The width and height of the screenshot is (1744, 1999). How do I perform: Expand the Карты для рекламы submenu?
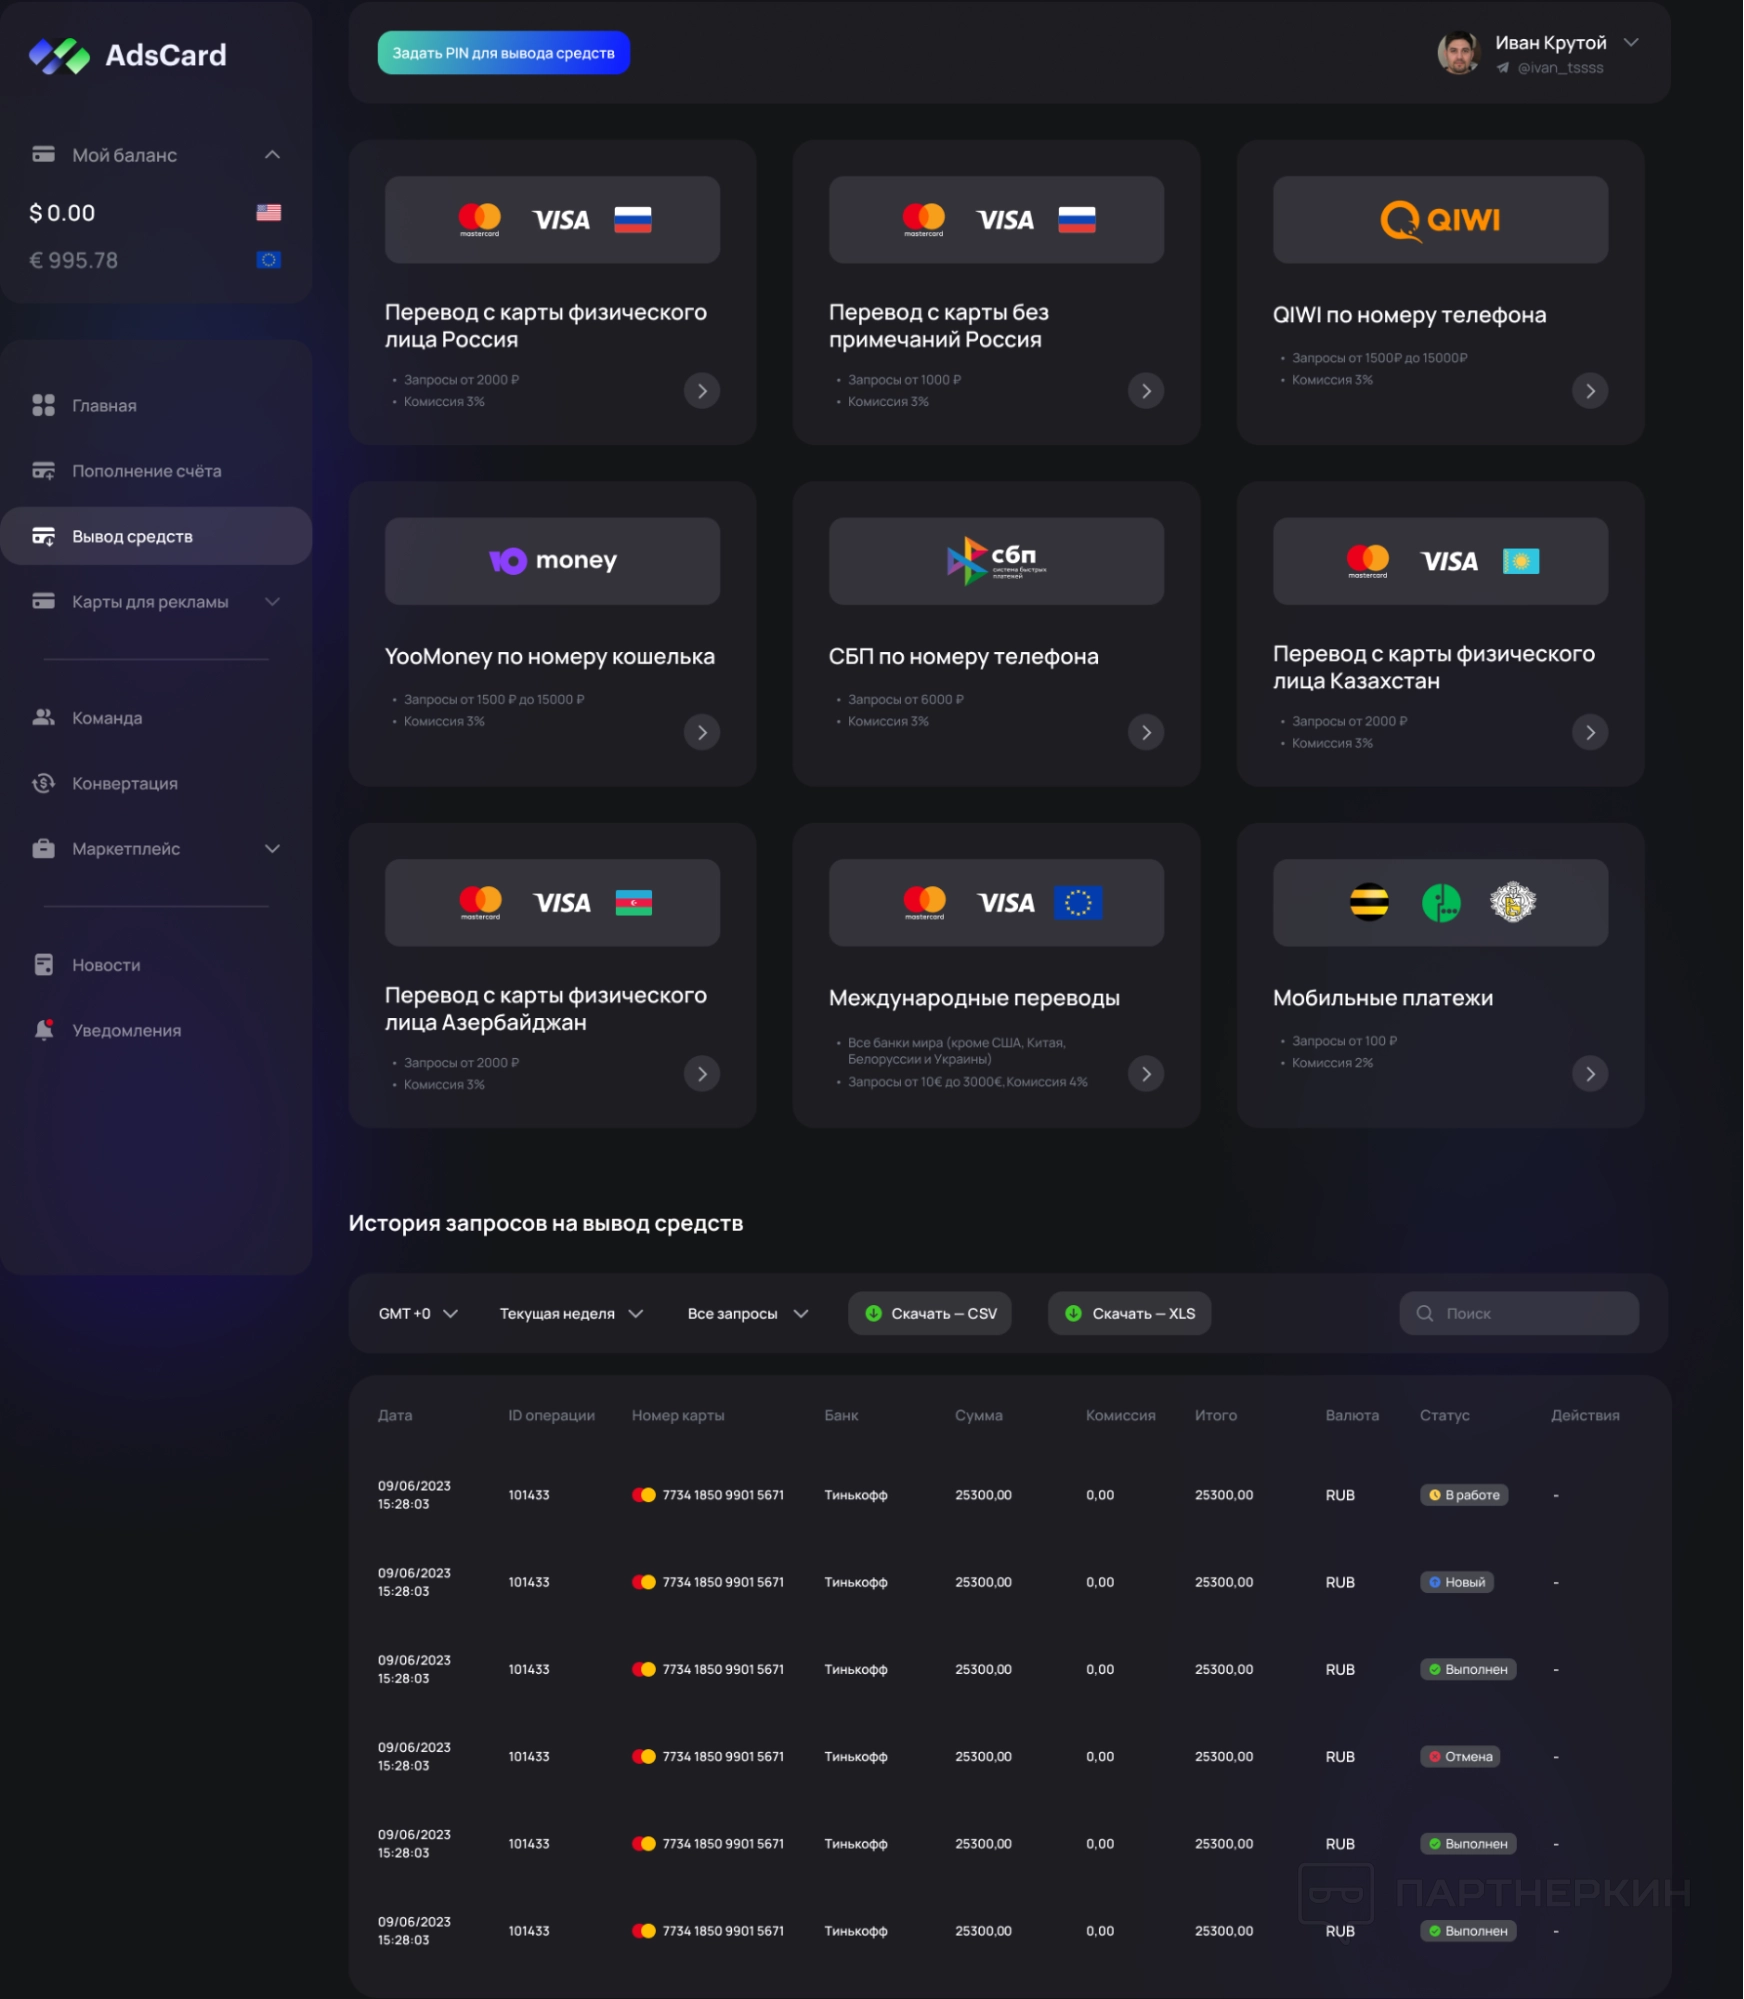272,602
